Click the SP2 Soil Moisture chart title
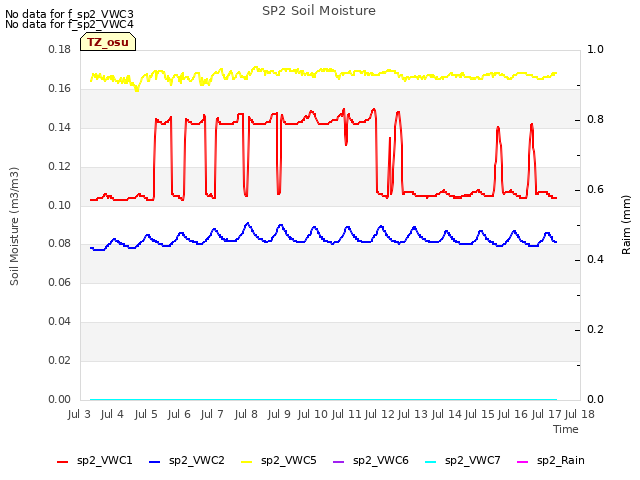The width and height of the screenshot is (640, 480). tap(319, 11)
